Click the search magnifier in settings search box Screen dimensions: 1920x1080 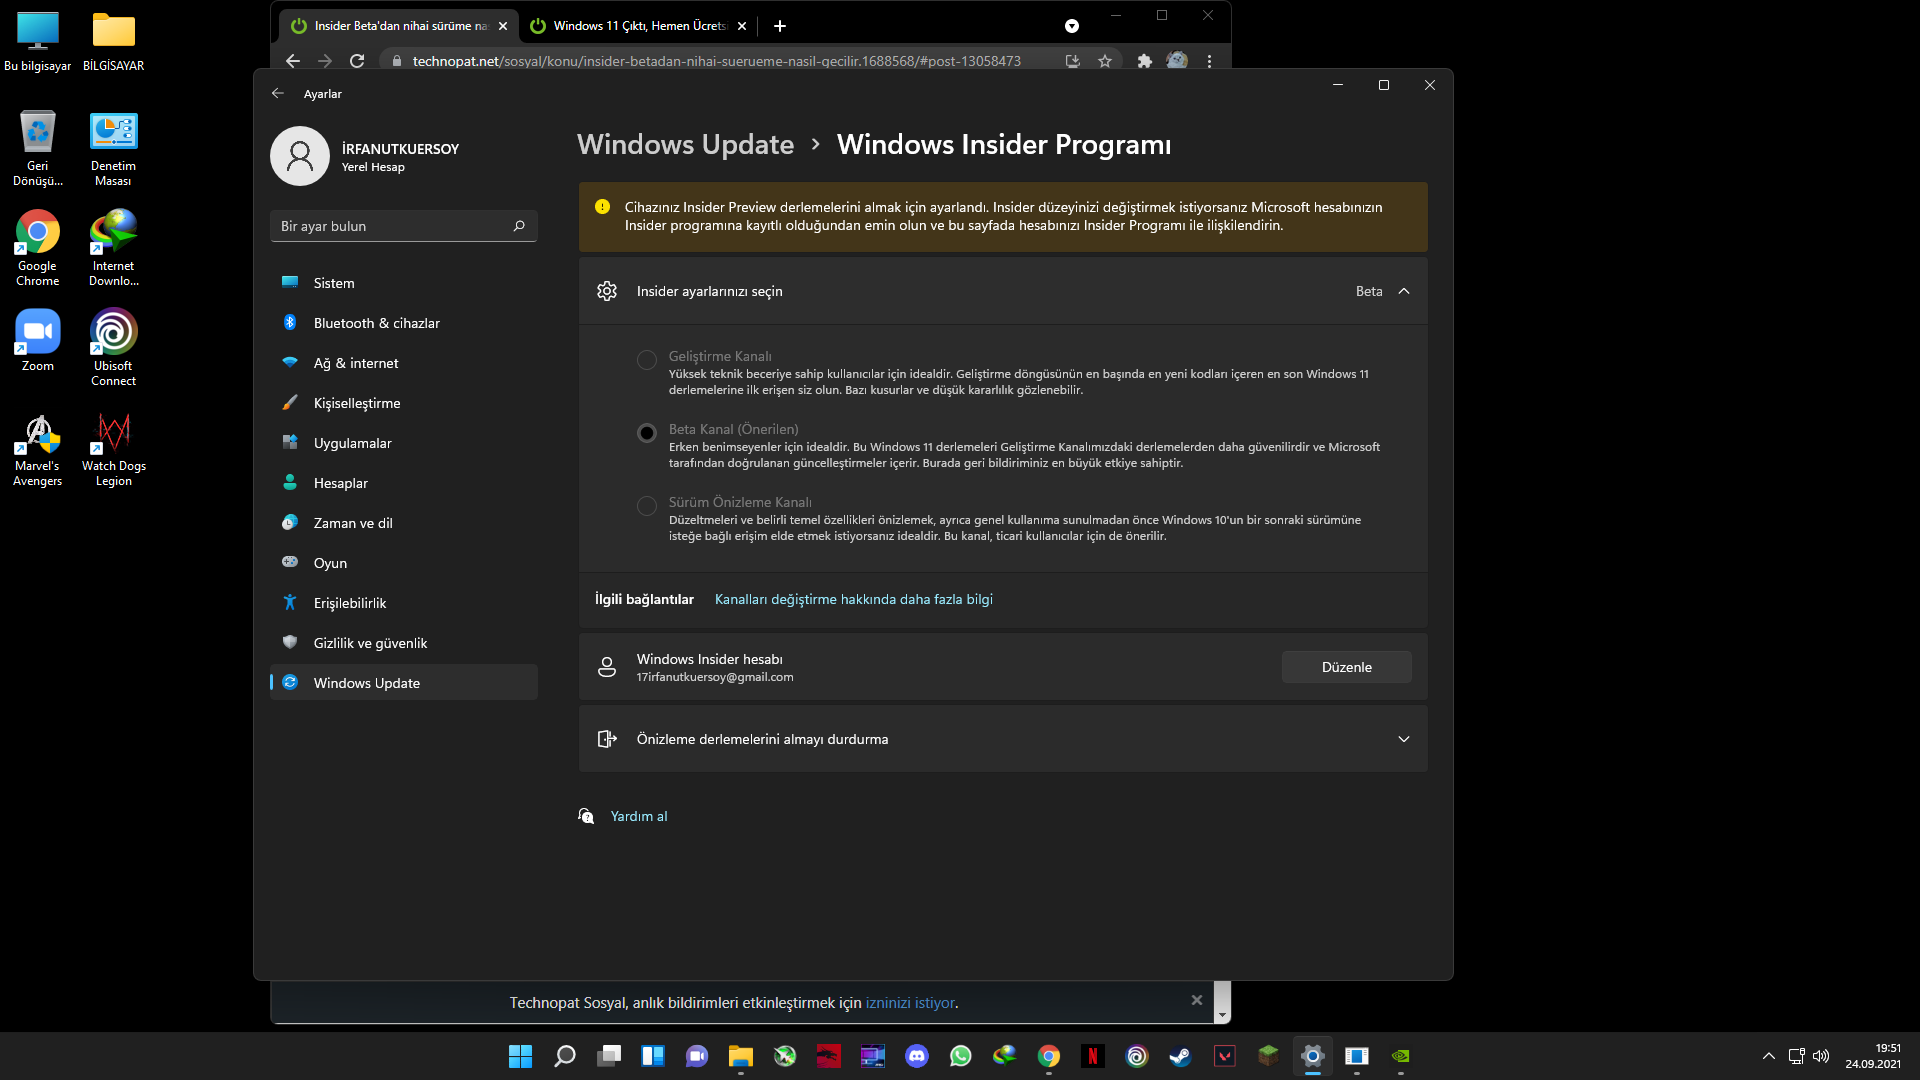(519, 226)
